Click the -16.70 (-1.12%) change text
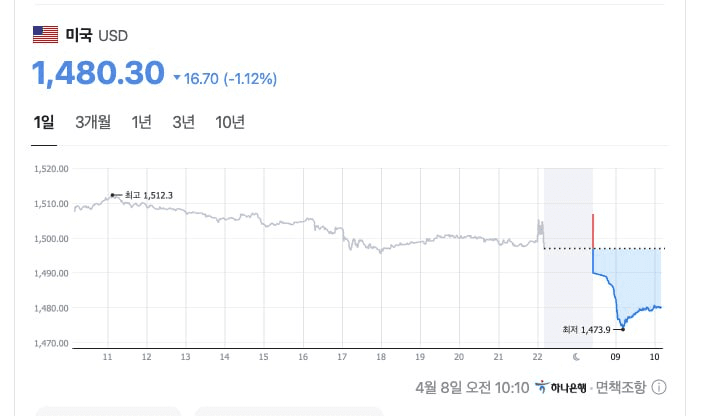The image size is (703, 416). [231, 79]
